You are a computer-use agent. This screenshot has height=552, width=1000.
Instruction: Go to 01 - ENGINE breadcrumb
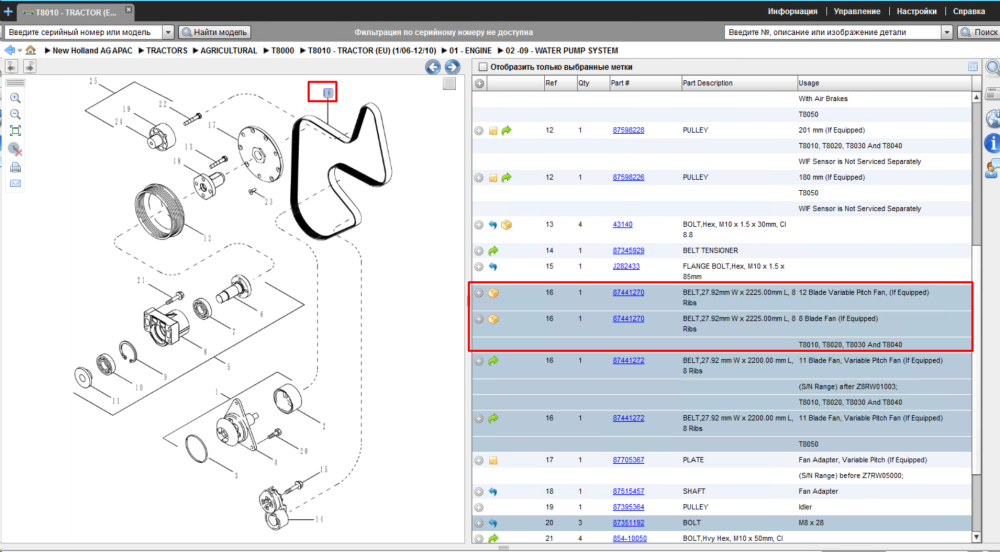coord(470,50)
